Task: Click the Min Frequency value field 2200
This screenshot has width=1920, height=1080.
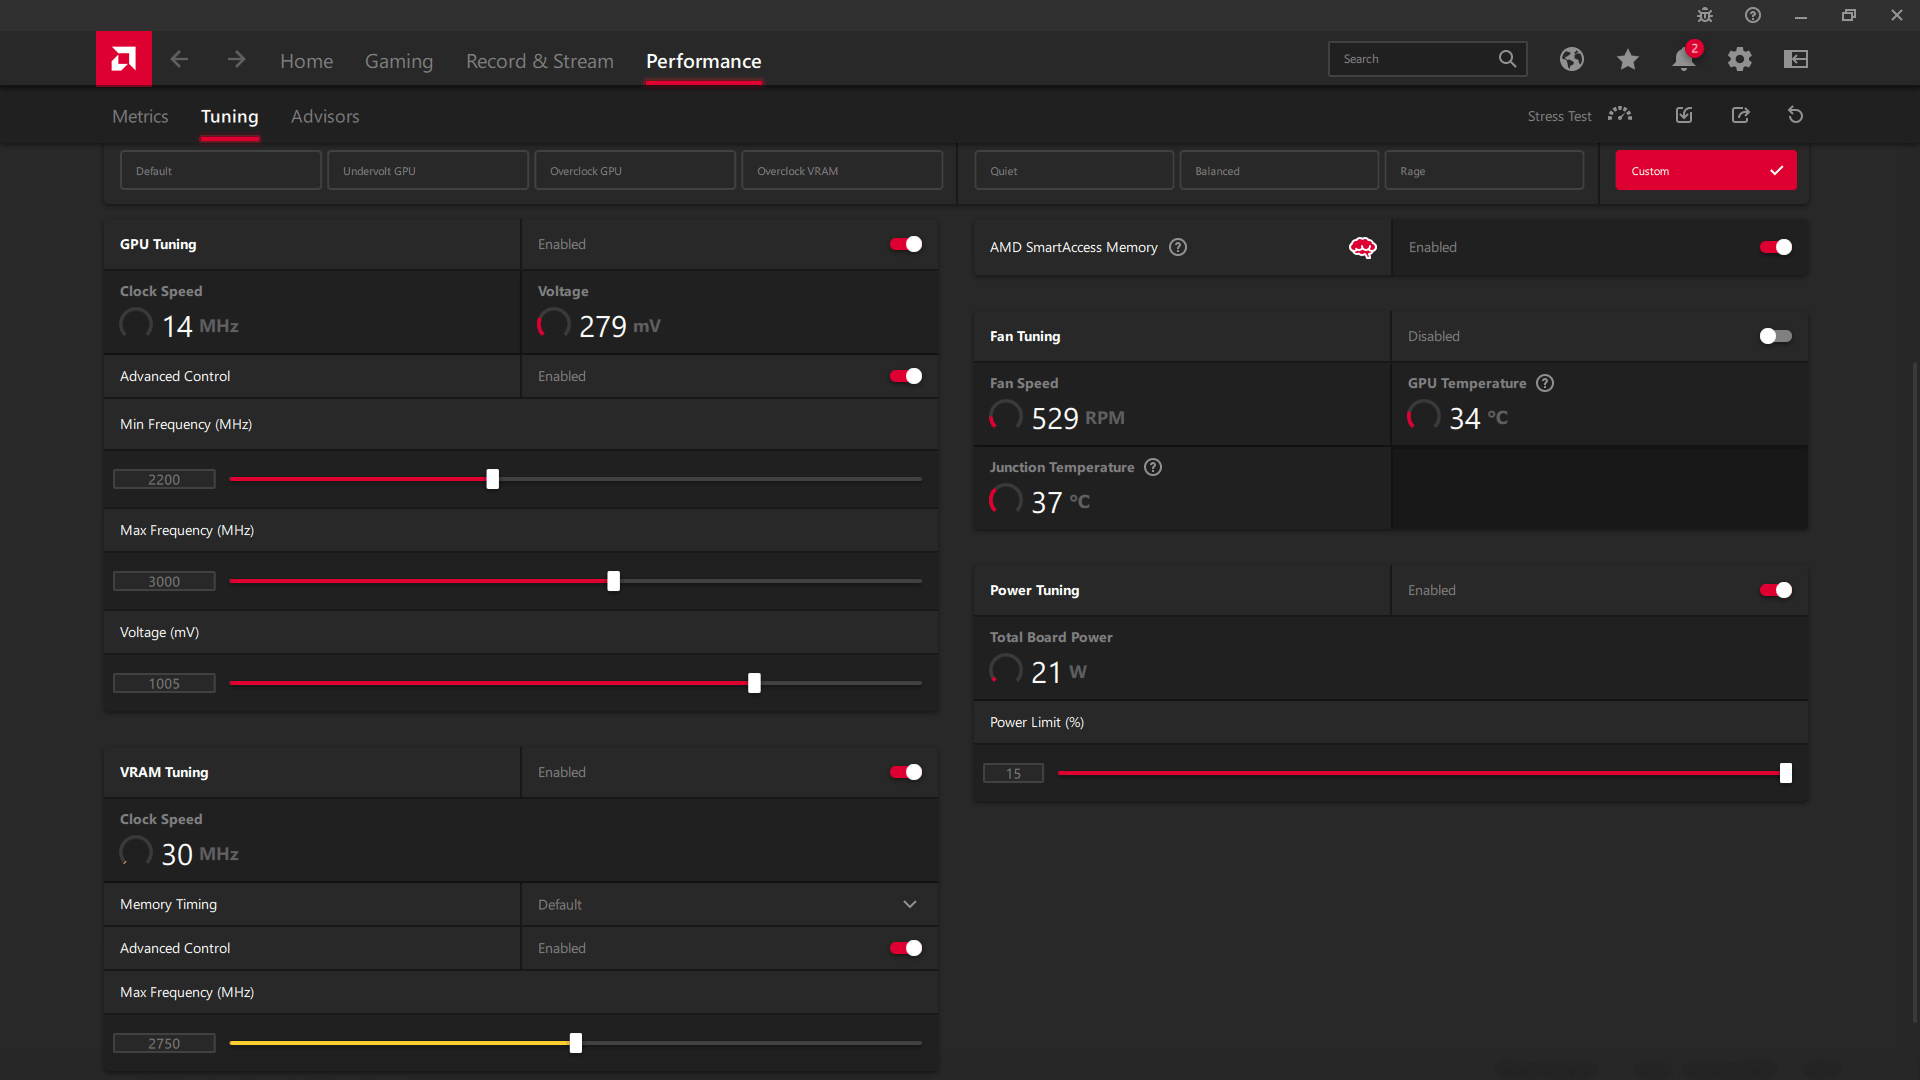Action: pos(164,479)
